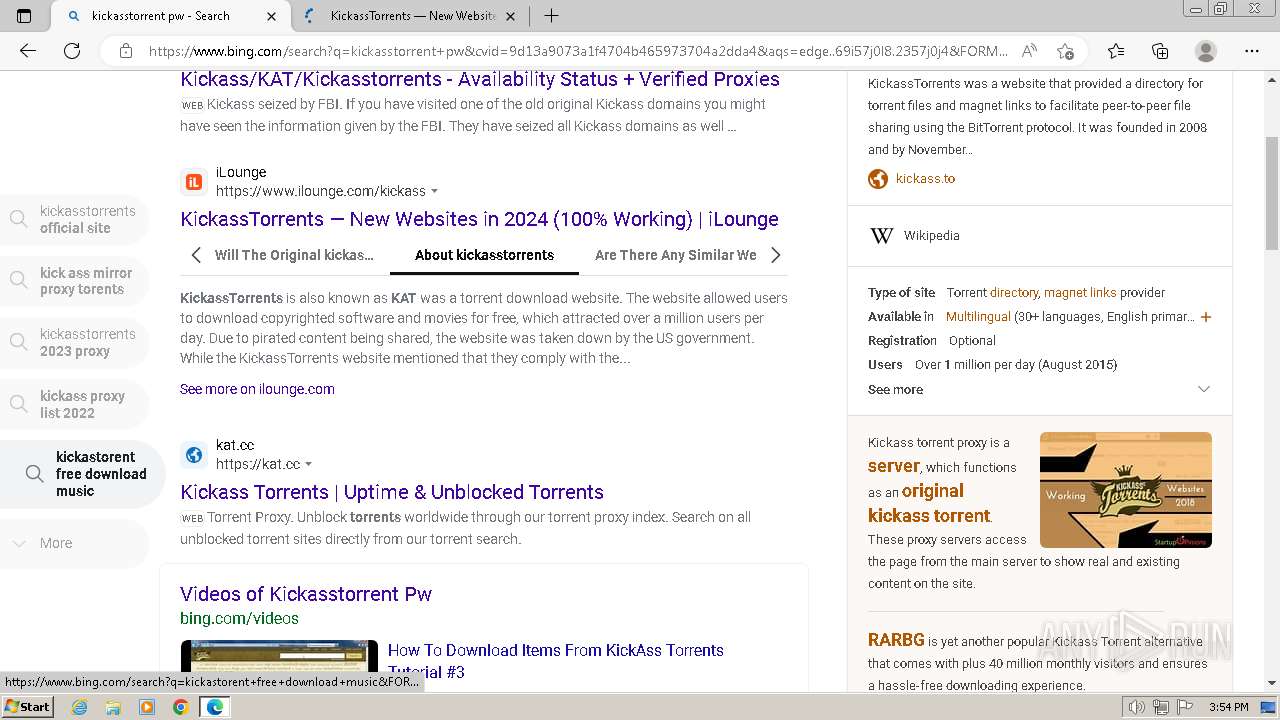Open the 'RARBG' bold text link

895,640
